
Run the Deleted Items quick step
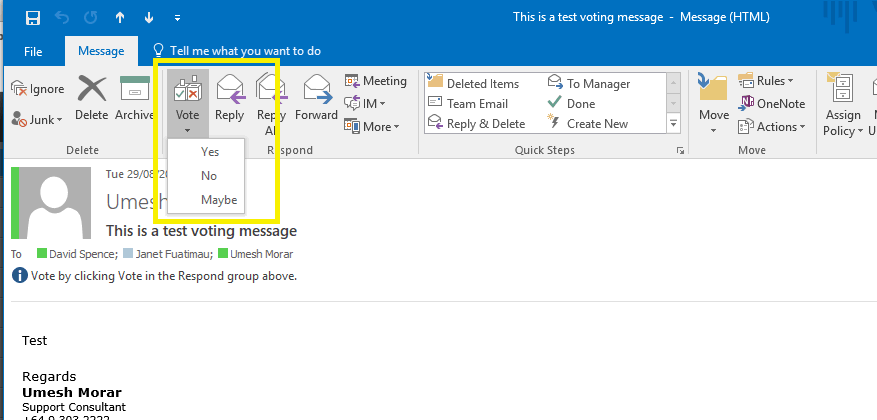pos(473,83)
